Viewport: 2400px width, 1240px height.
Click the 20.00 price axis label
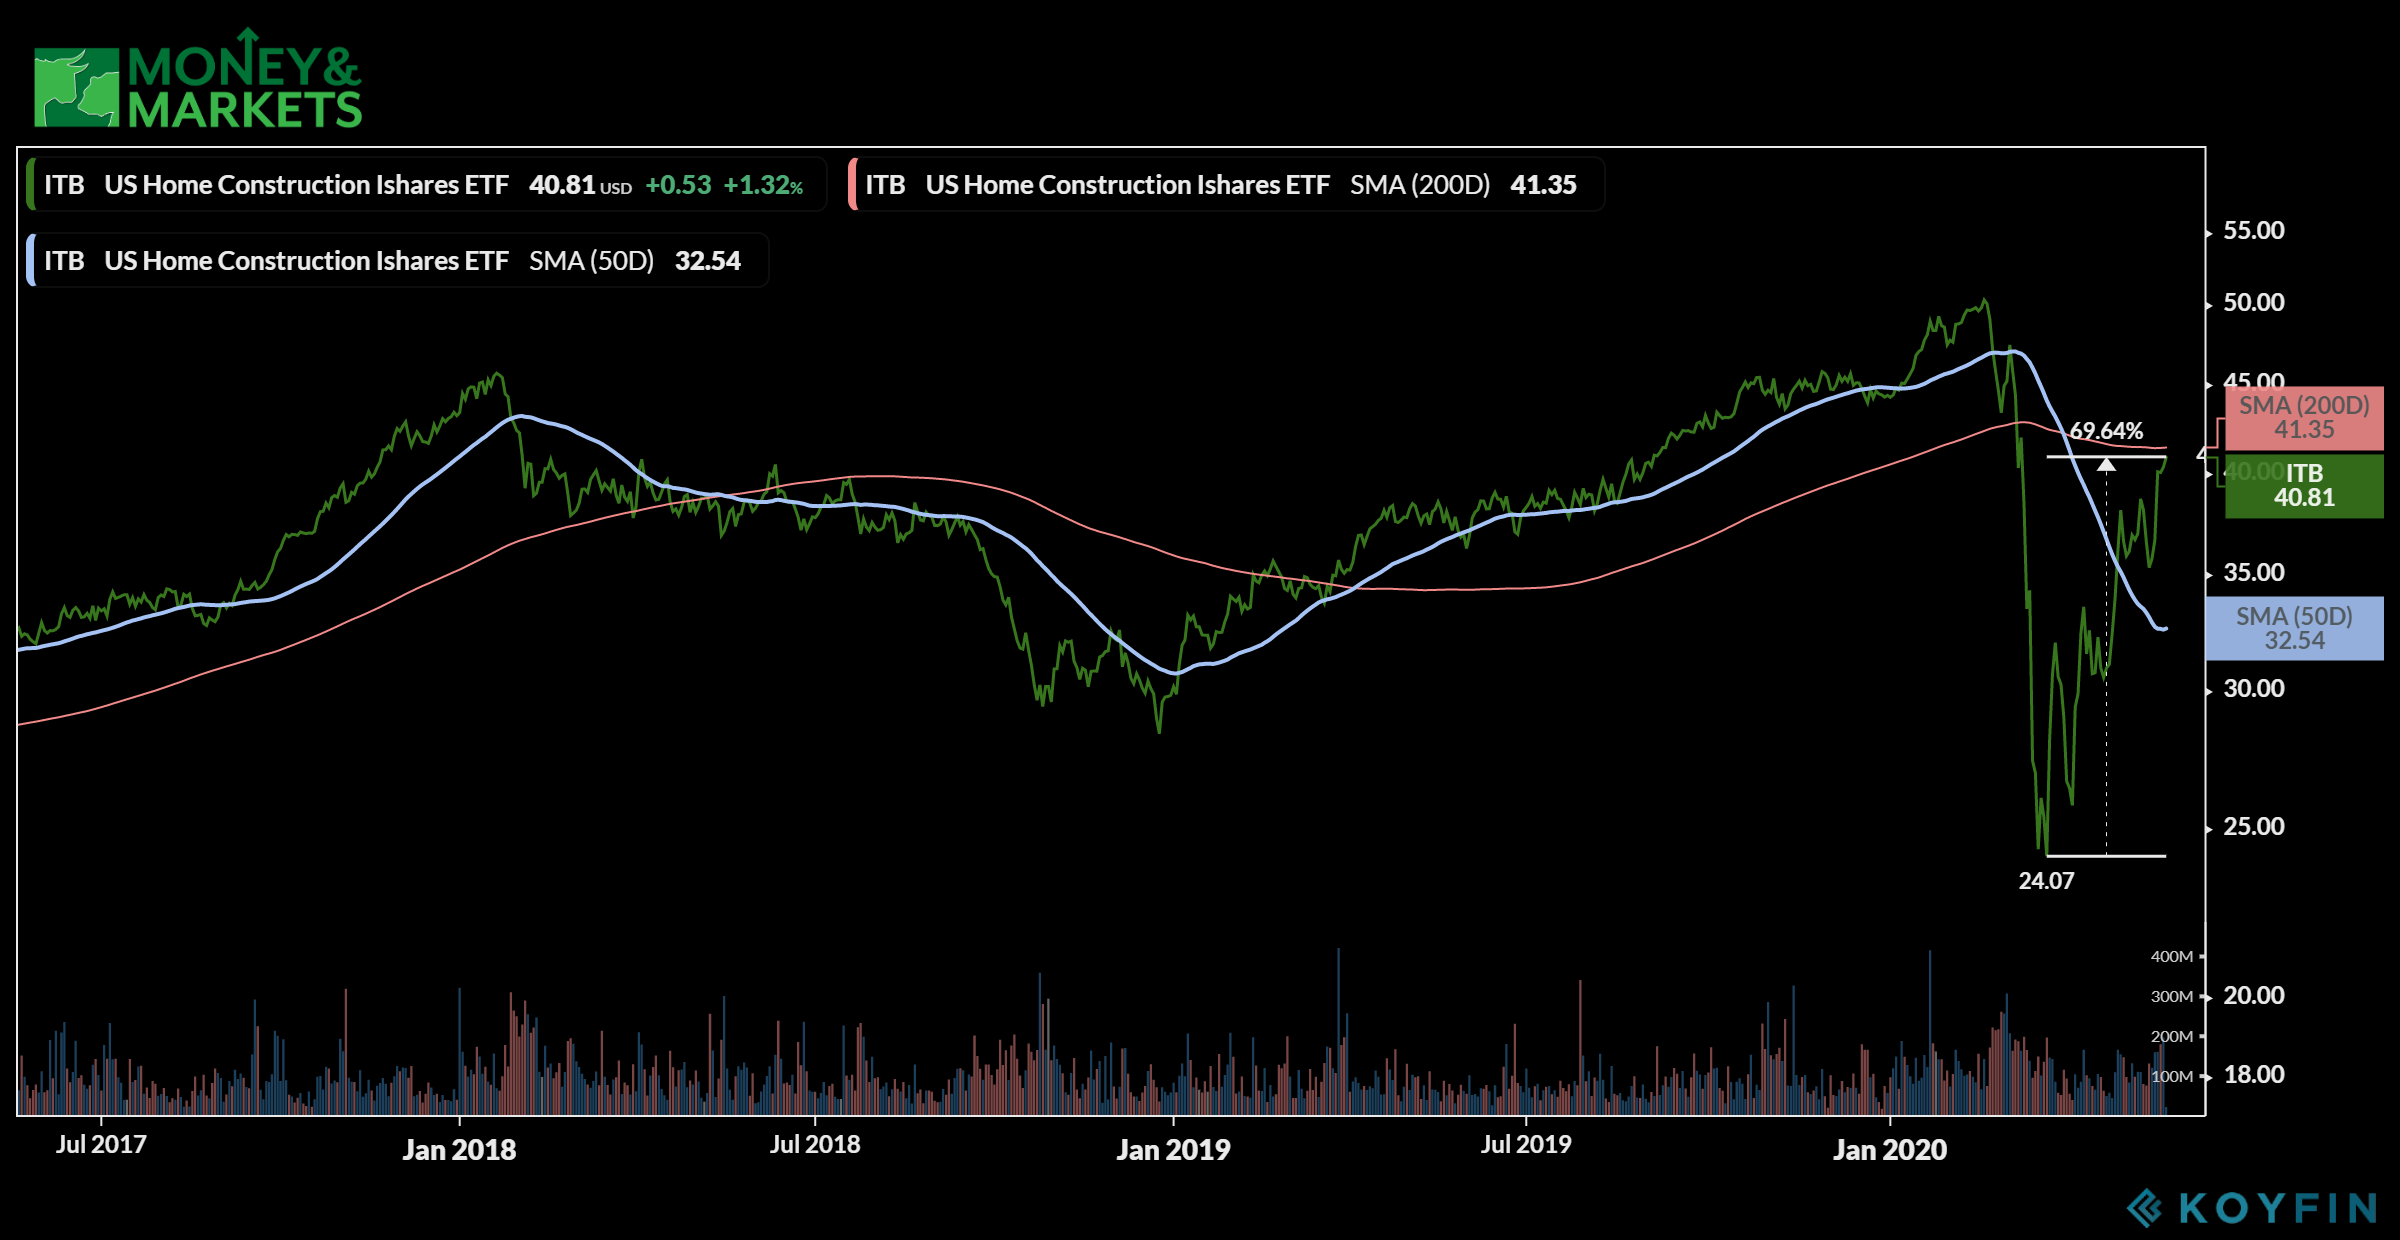[2254, 996]
